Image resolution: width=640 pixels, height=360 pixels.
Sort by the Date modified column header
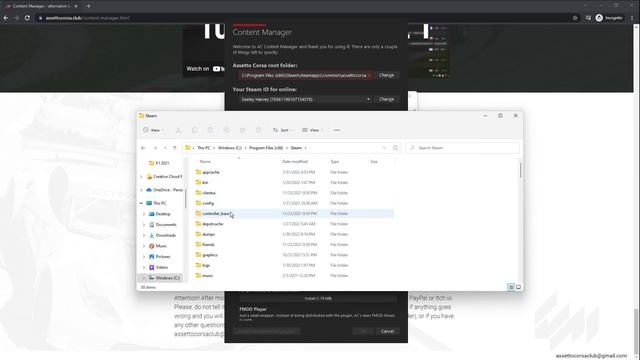click(x=295, y=162)
